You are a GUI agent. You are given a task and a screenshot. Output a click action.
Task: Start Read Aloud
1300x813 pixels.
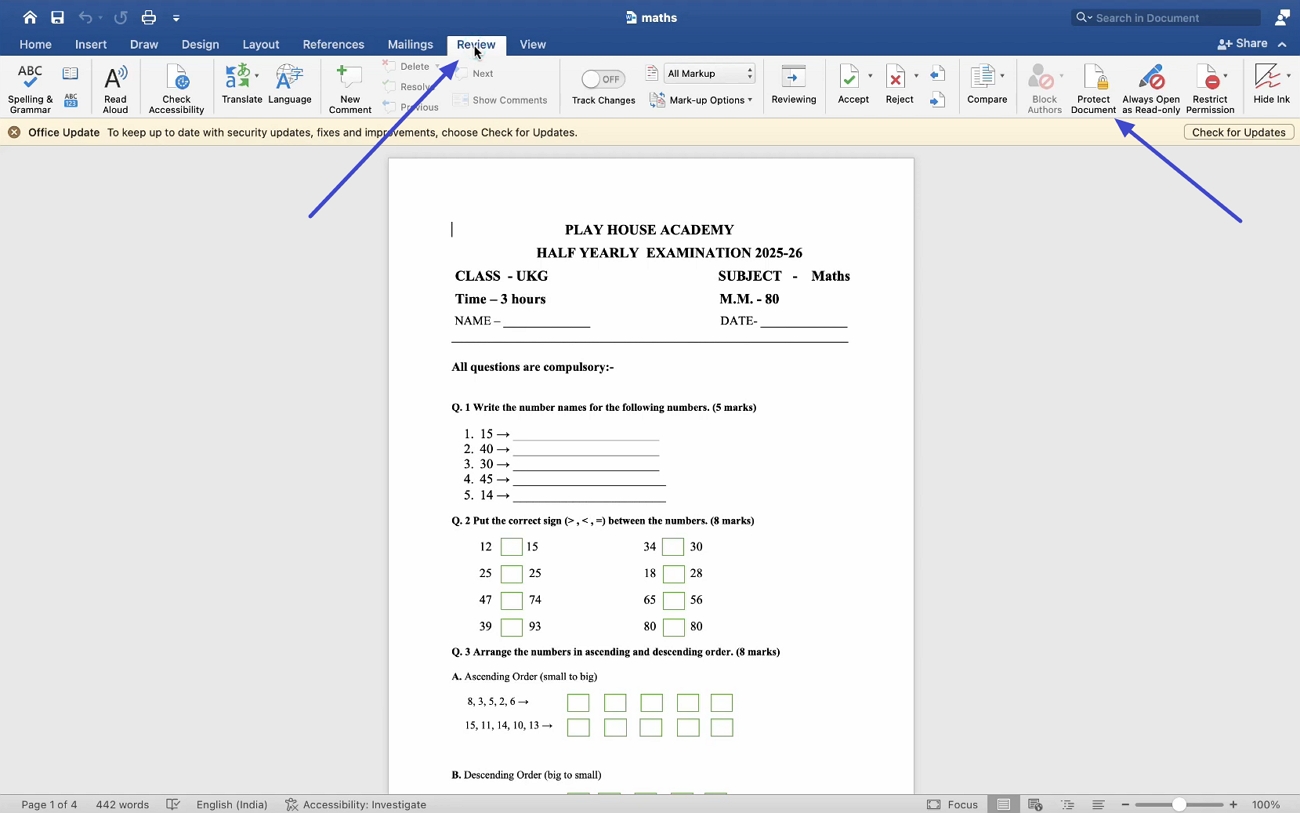click(x=115, y=88)
